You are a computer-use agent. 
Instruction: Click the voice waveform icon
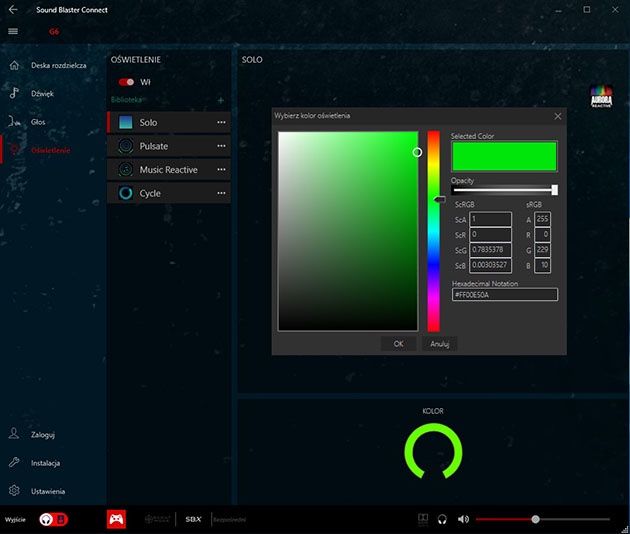pos(14,121)
